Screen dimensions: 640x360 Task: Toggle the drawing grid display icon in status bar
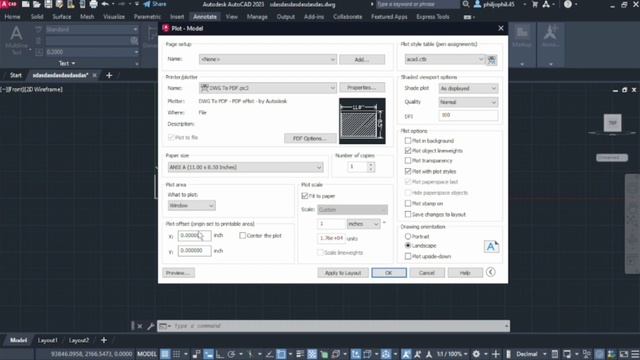tap(165, 354)
